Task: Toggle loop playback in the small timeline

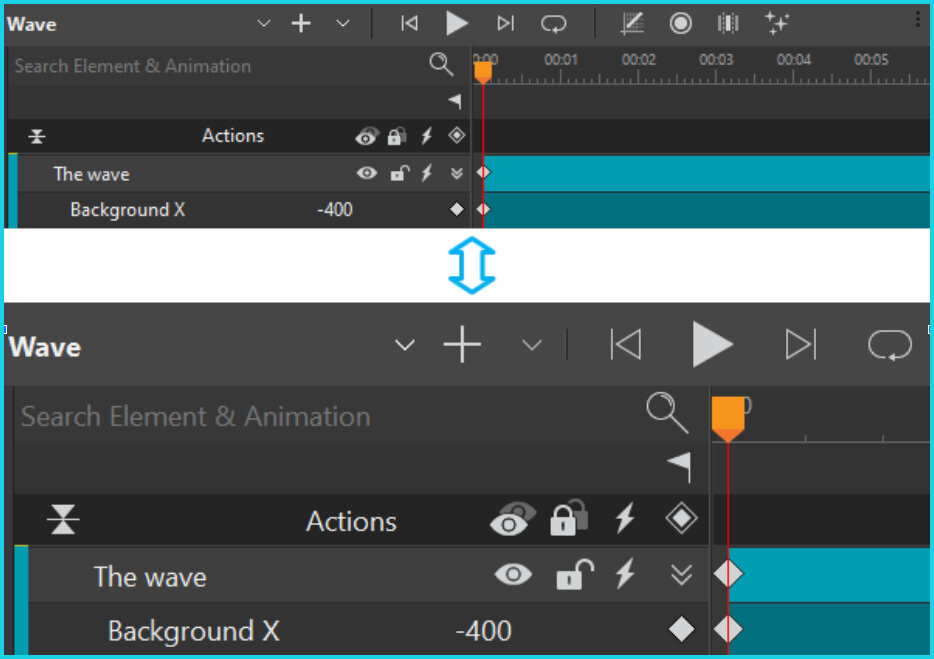Action: point(553,24)
